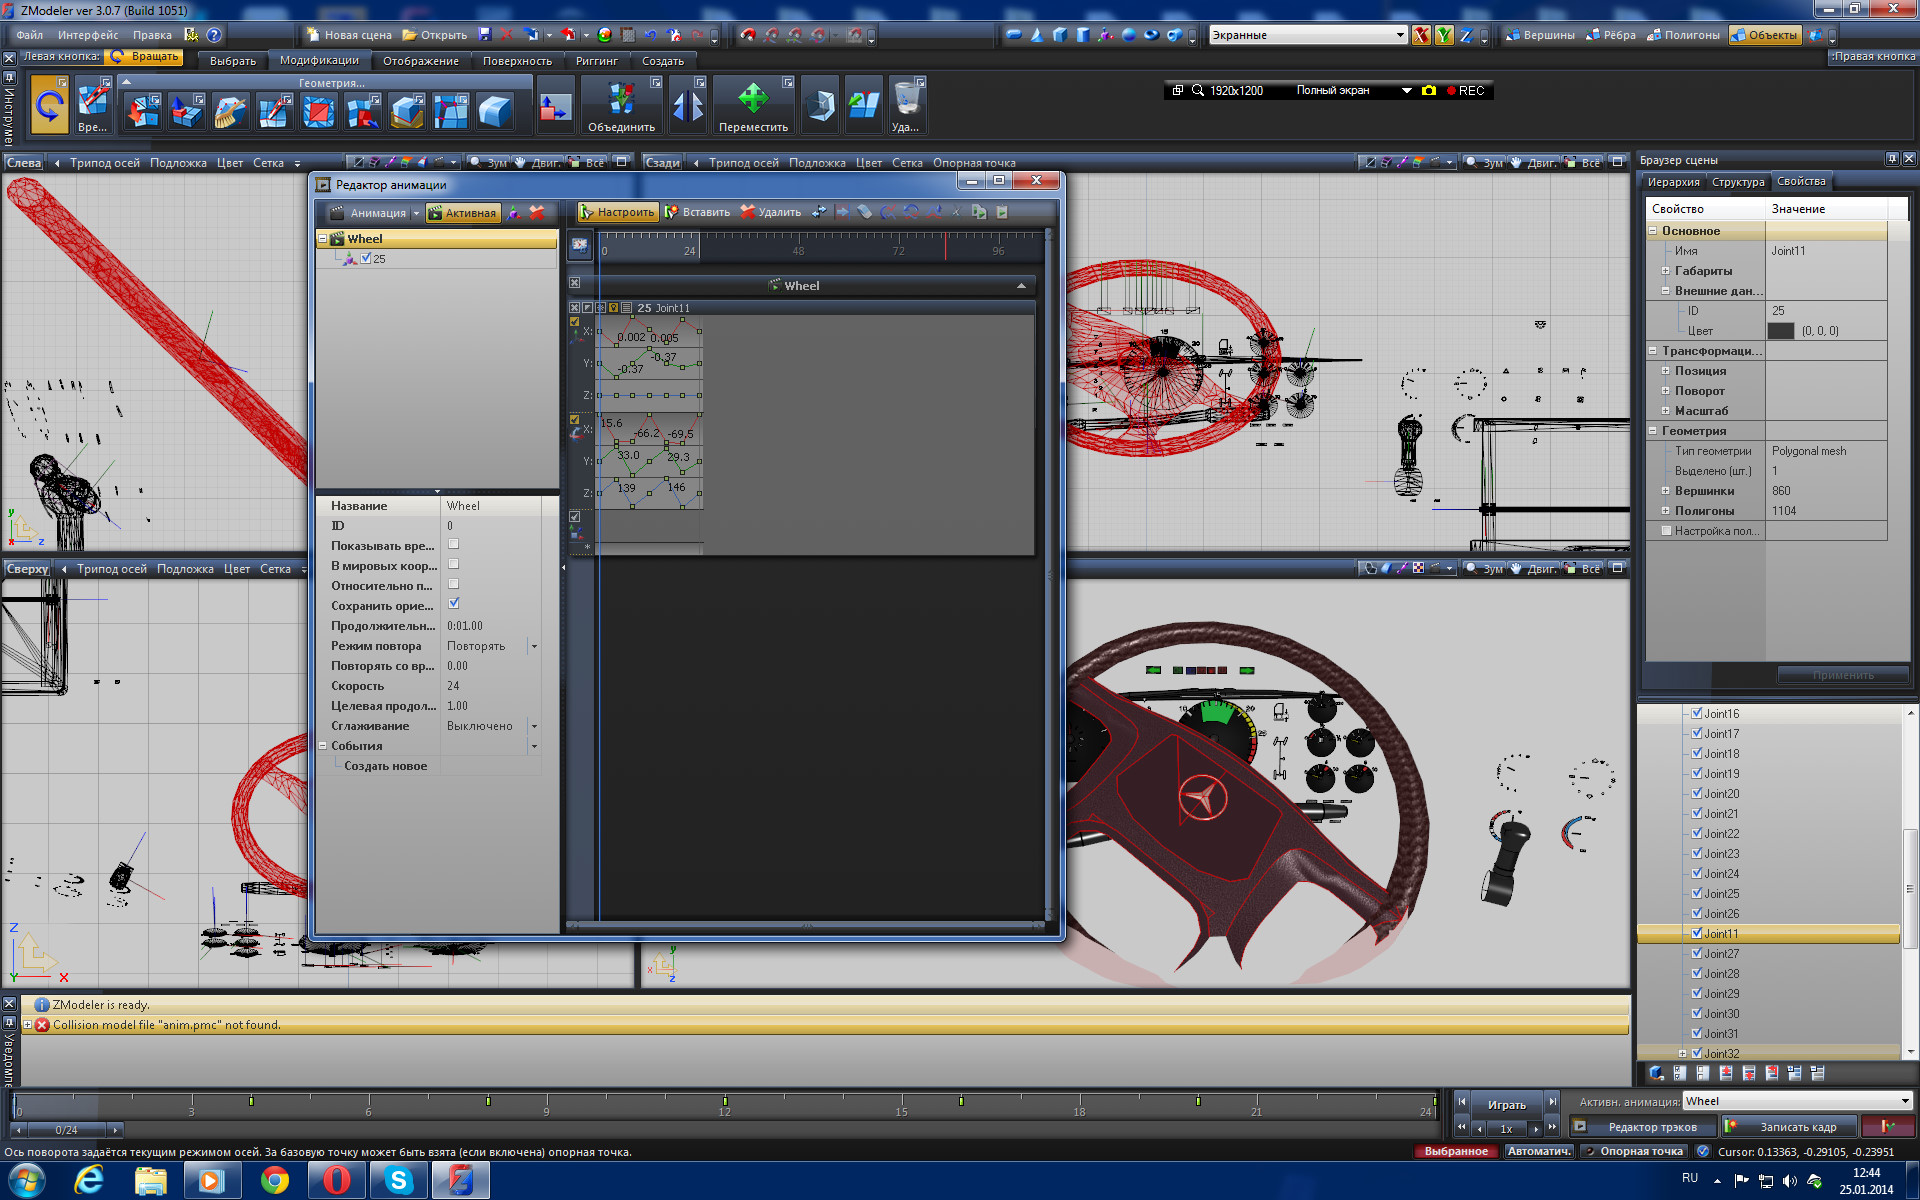
Task: Click the black Цвет color swatch
Action: click(x=1781, y=331)
